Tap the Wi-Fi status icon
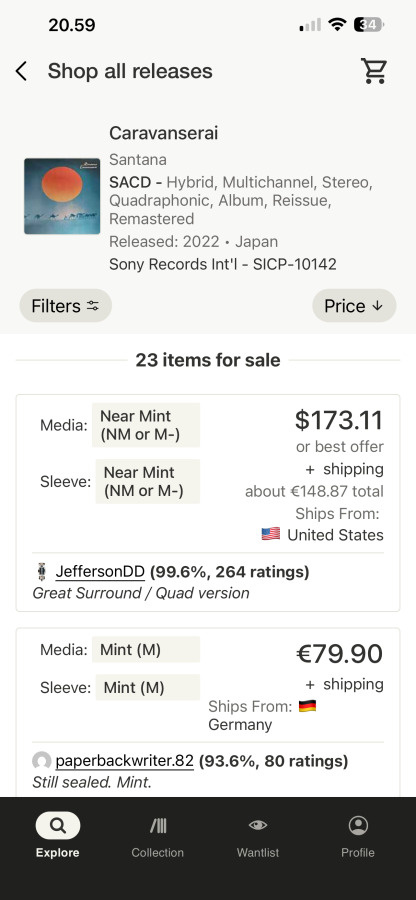416x900 pixels. click(x=337, y=24)
